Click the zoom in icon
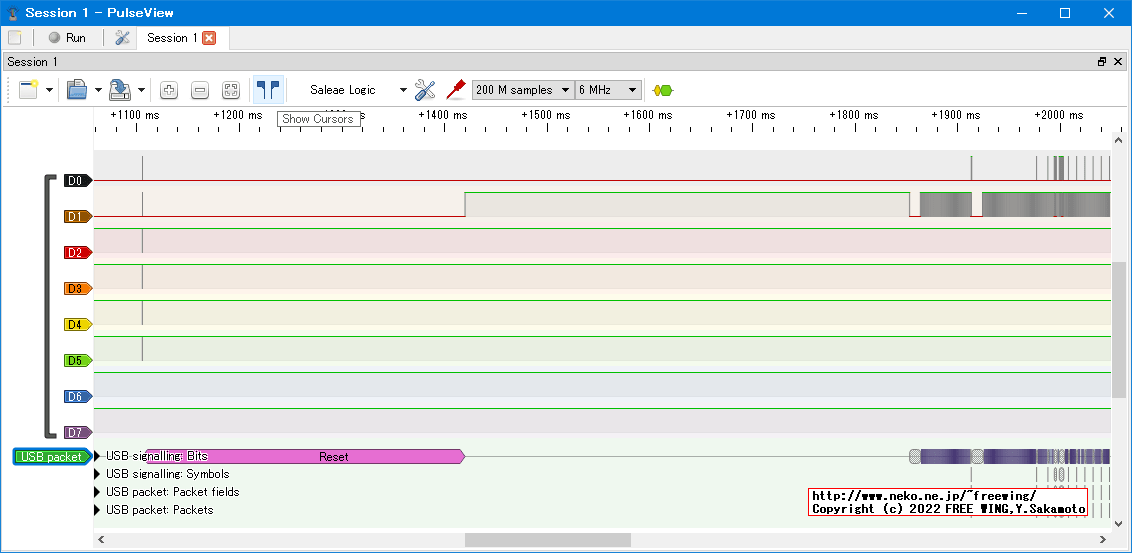The image size is (1132, 553). tap(169, 90)
